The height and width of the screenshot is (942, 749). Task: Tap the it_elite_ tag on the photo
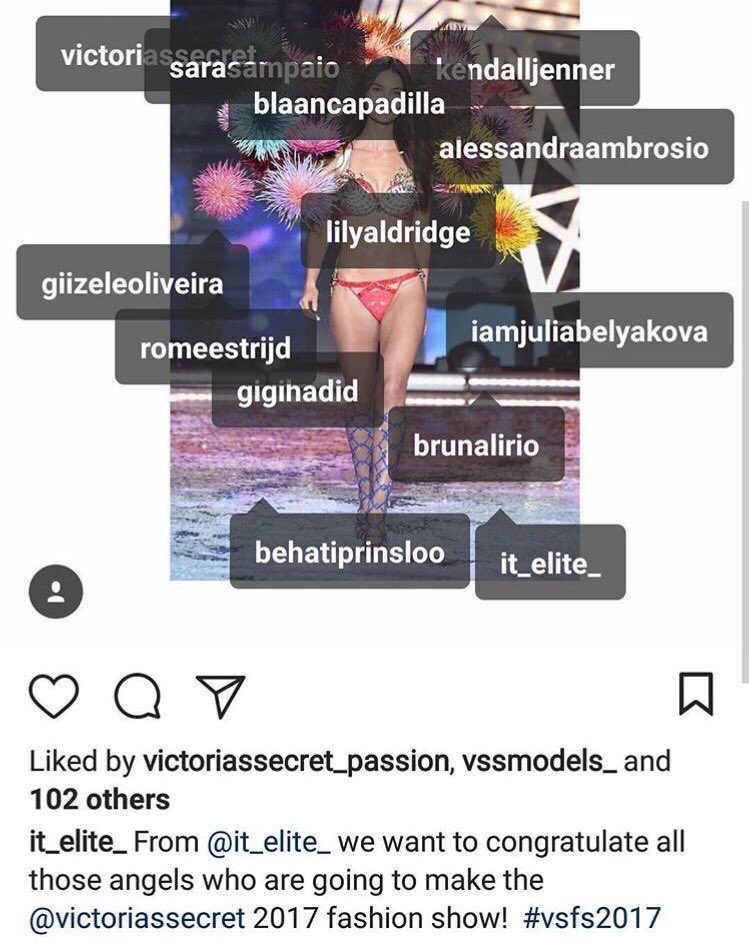coord(550,562)
